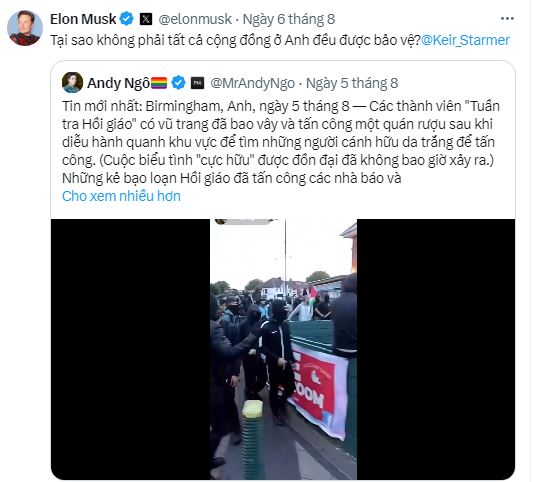This screenshot has width=533, height=482.
Task: Click the 'Ngày 6 tháng 8' timestamp
Action: [289, 19]
